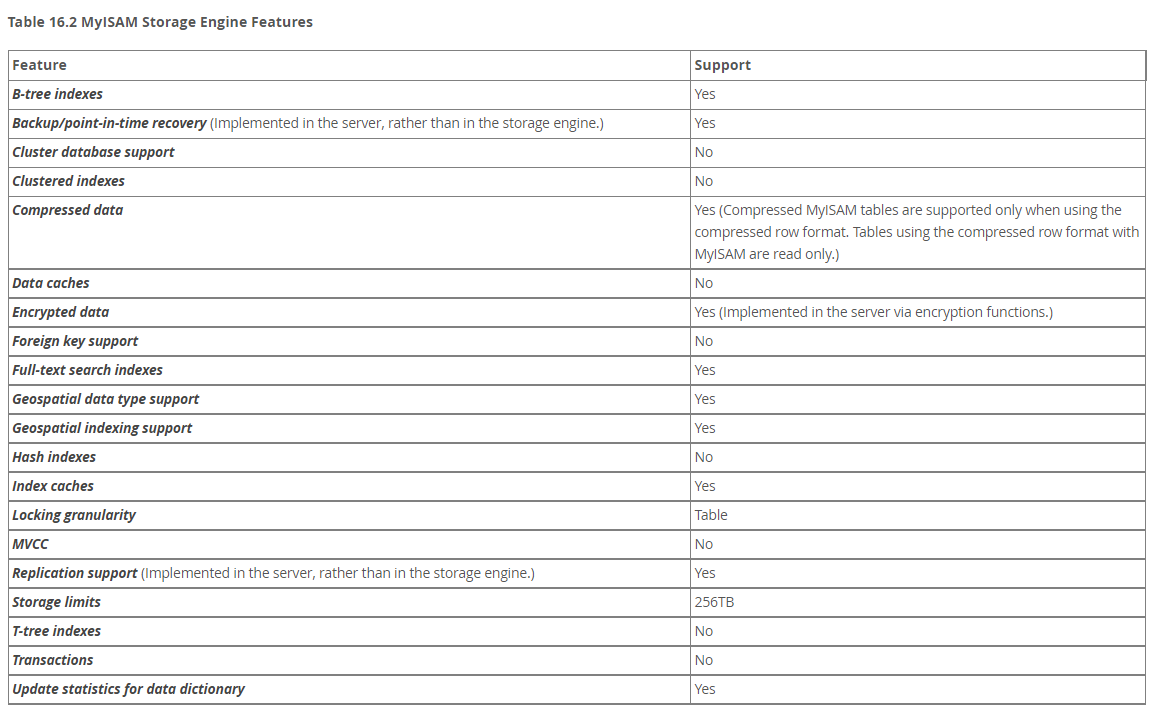Click 'Encrypted data' row label
This screenshot has width=1166, height=722.
(60, 312)
